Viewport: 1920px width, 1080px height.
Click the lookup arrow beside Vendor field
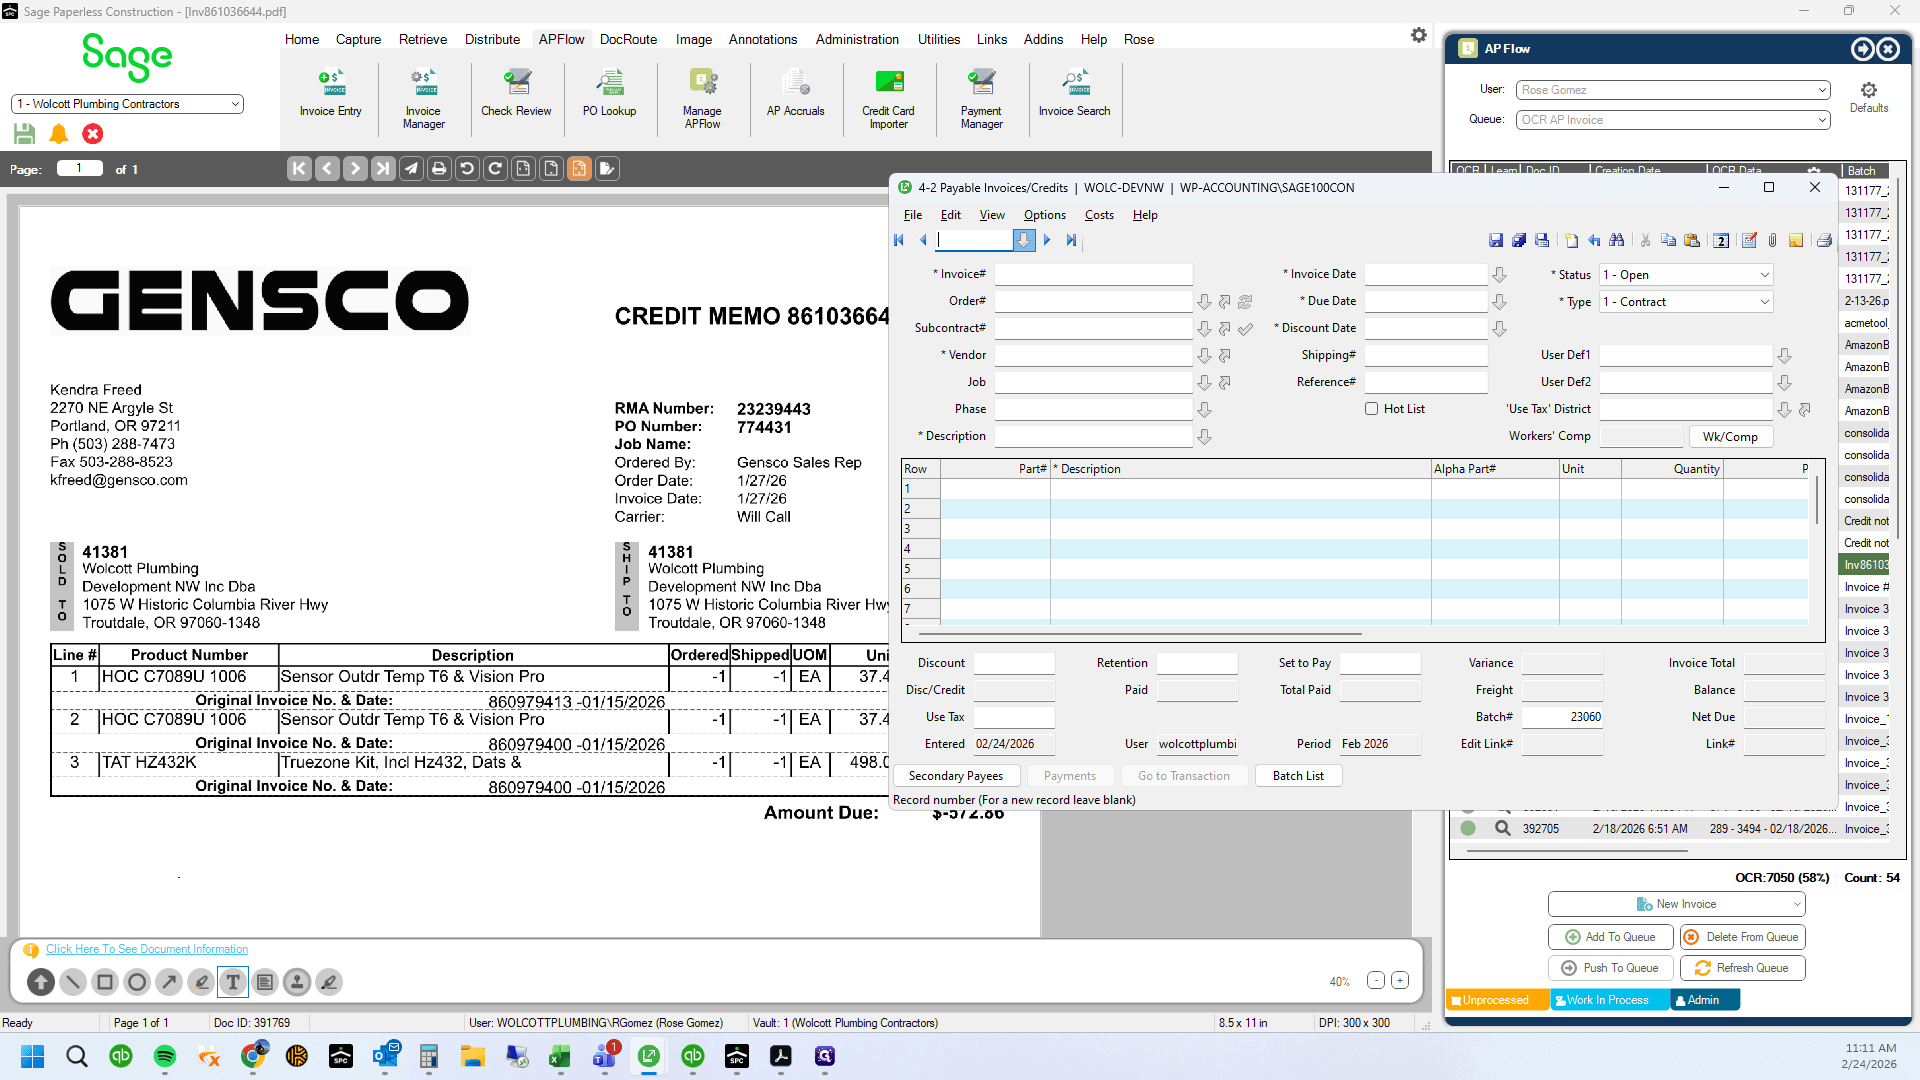[1205, 356]
